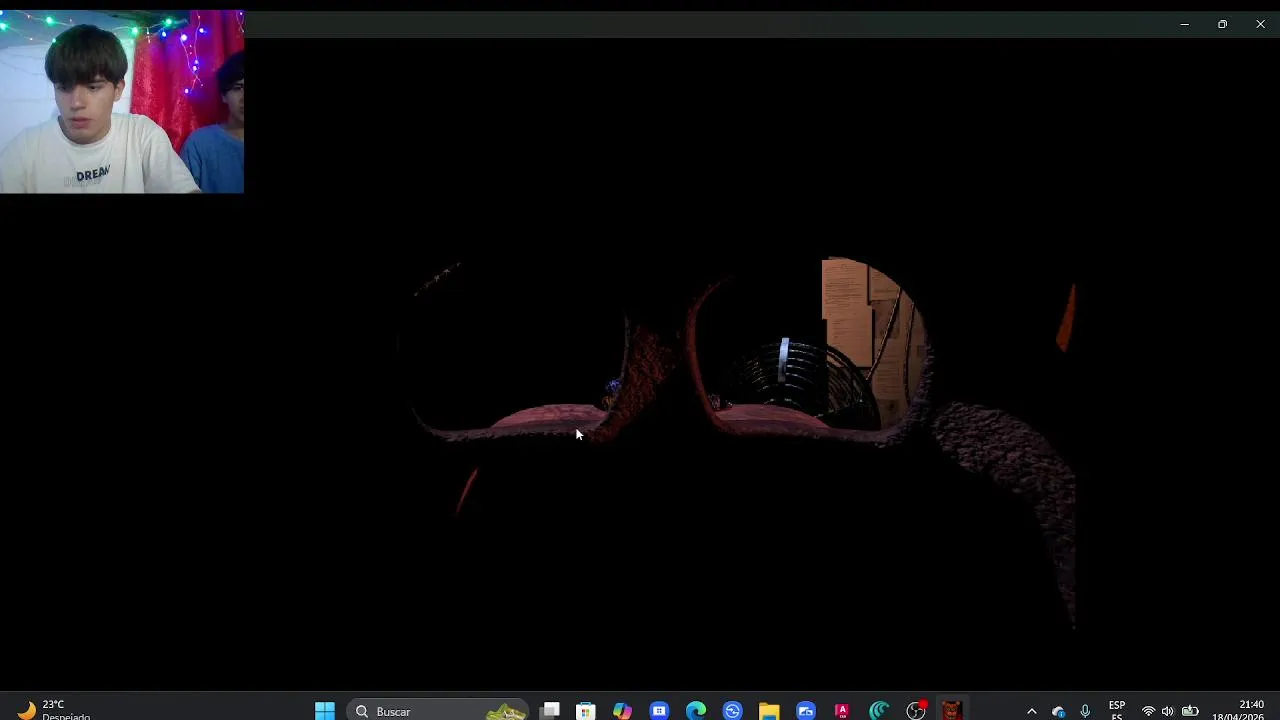Show hidden system tray icons
This screenshot has width=1280, height=720.
[x=1032, y=711]
